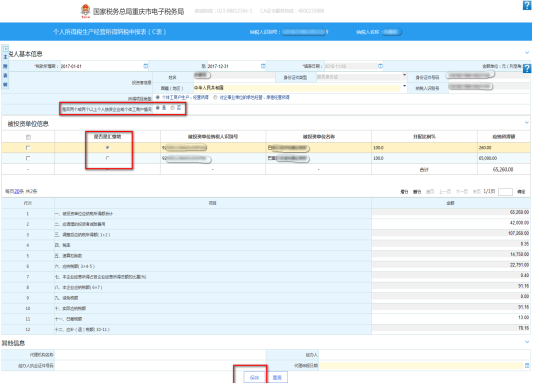Collapse the invested unit information section
The height and width of the screenshot is (383, 533).
point(527,122)
